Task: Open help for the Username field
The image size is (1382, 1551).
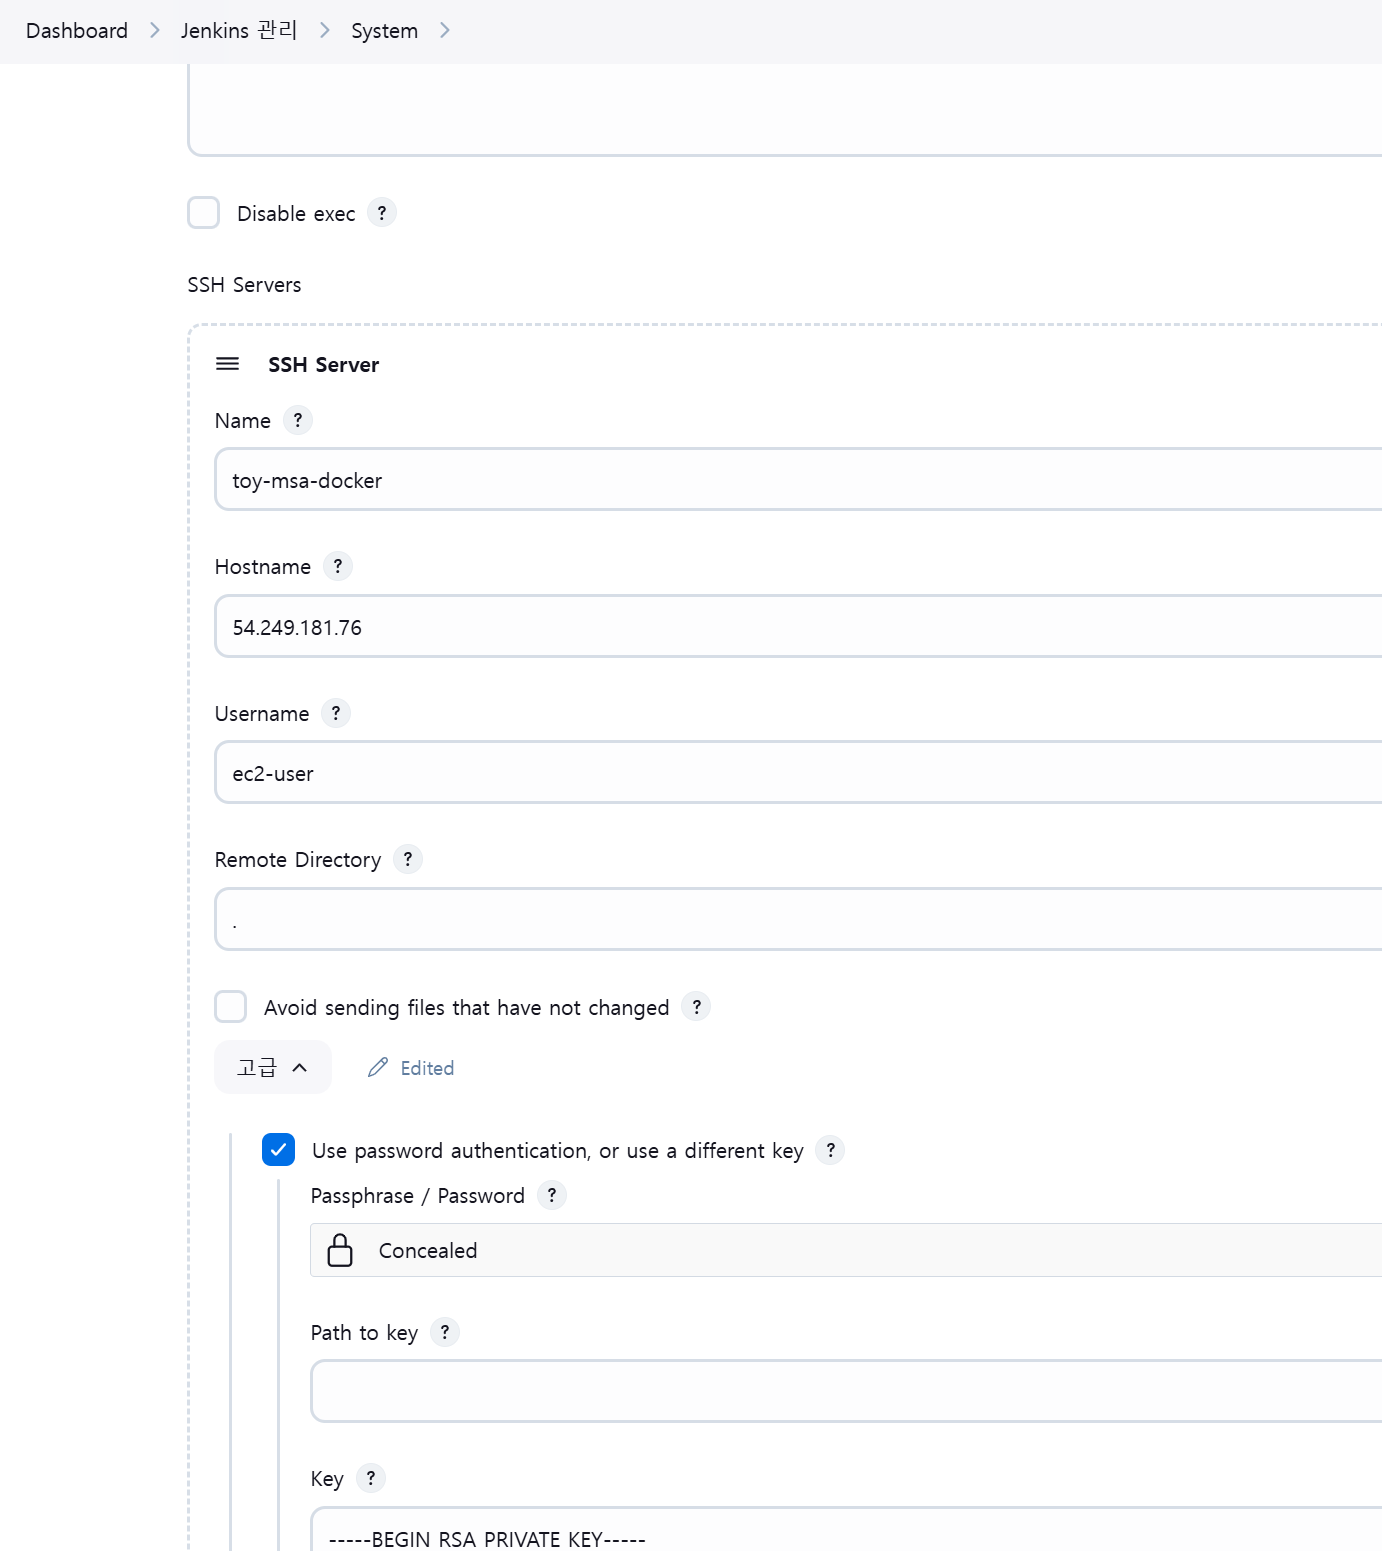Action: click(336, 714)
